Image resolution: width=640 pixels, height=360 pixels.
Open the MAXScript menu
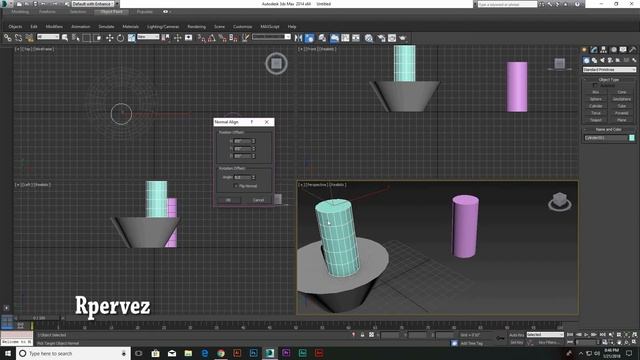coord(270,27)
